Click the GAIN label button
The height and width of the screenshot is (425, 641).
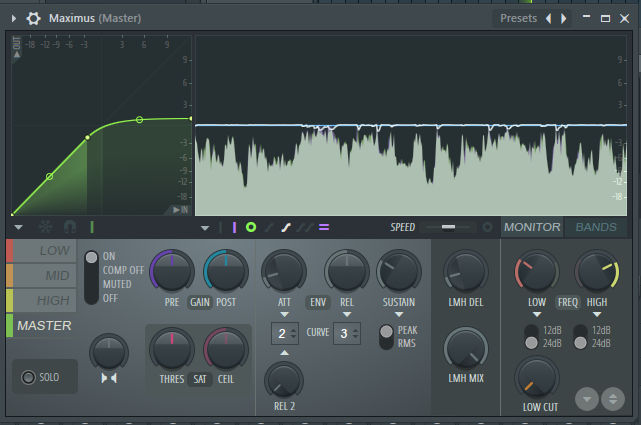200,302
